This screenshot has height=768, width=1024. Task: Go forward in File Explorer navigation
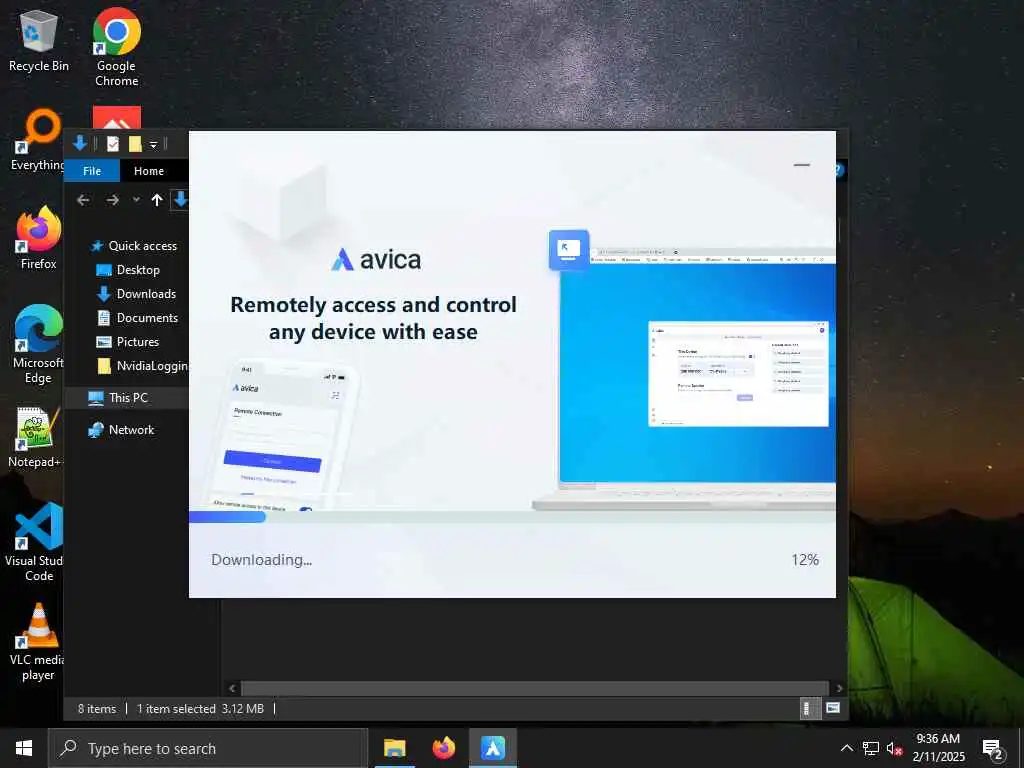pos(112,200)
